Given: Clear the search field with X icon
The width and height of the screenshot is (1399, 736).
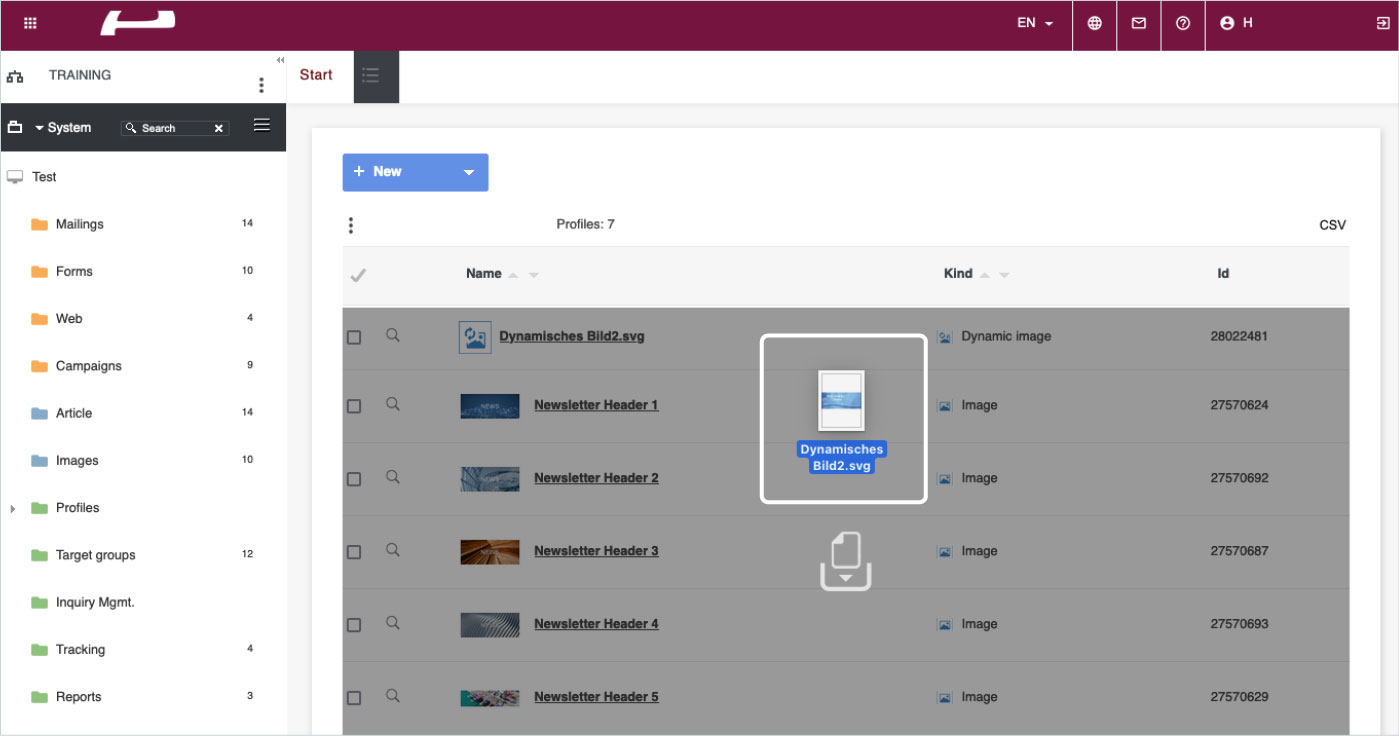Looking at the screenshot, I should pyautogui.click(x=219, y=129).
